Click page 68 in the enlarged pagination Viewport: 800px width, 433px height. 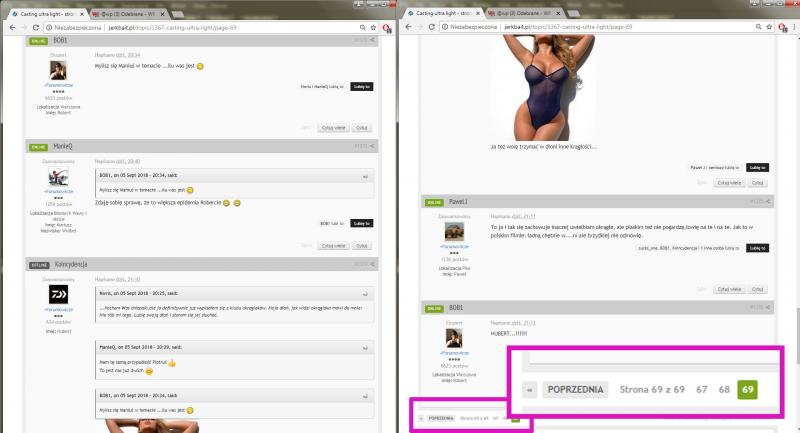(723, 389)
